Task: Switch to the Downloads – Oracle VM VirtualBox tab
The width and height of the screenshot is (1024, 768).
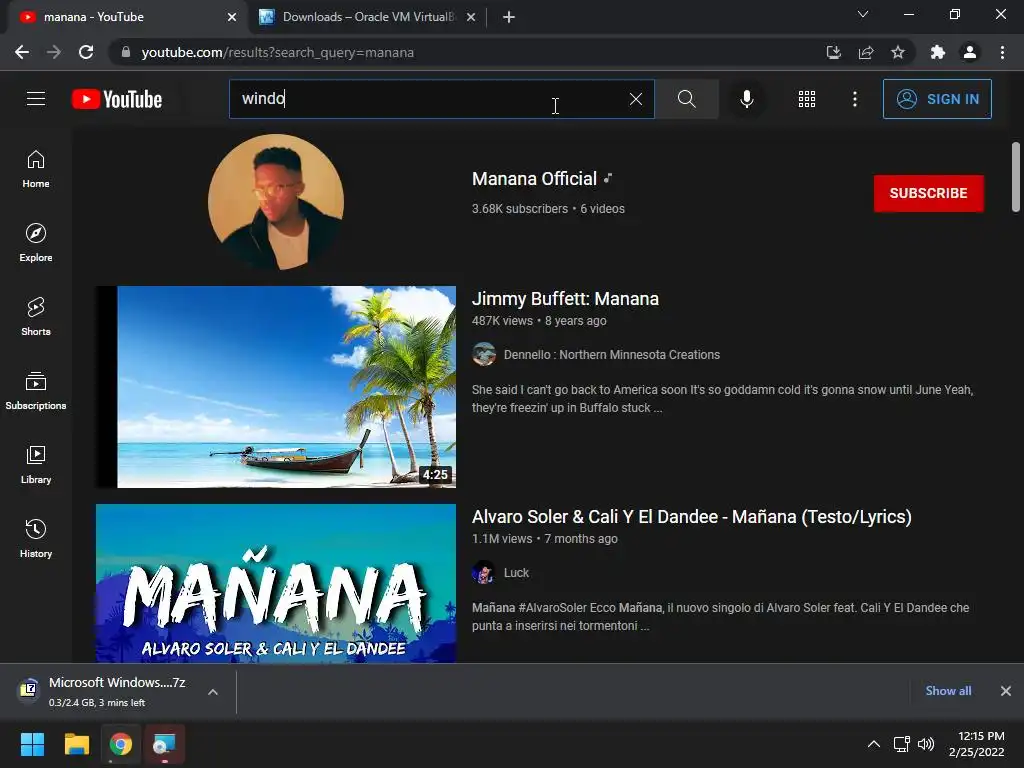Action: [x=368, y=17]
